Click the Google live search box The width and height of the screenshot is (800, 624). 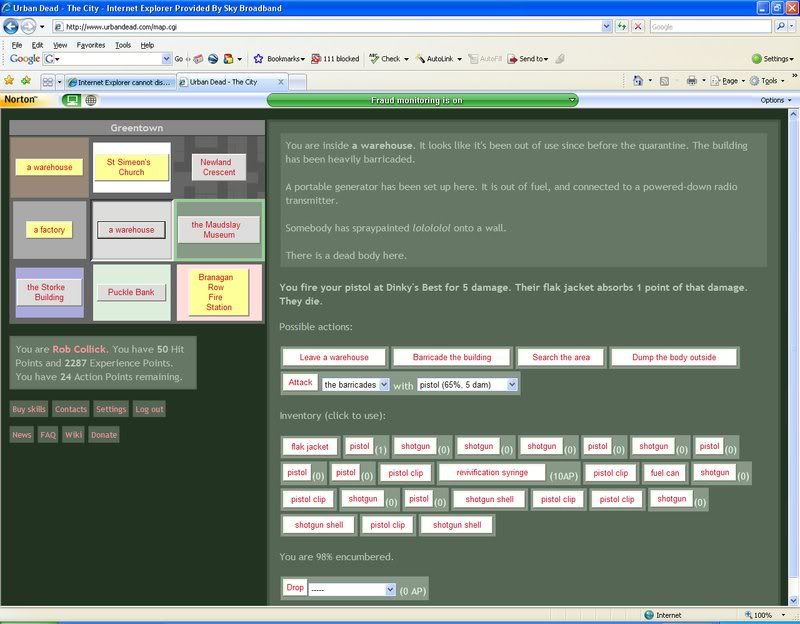710,27
